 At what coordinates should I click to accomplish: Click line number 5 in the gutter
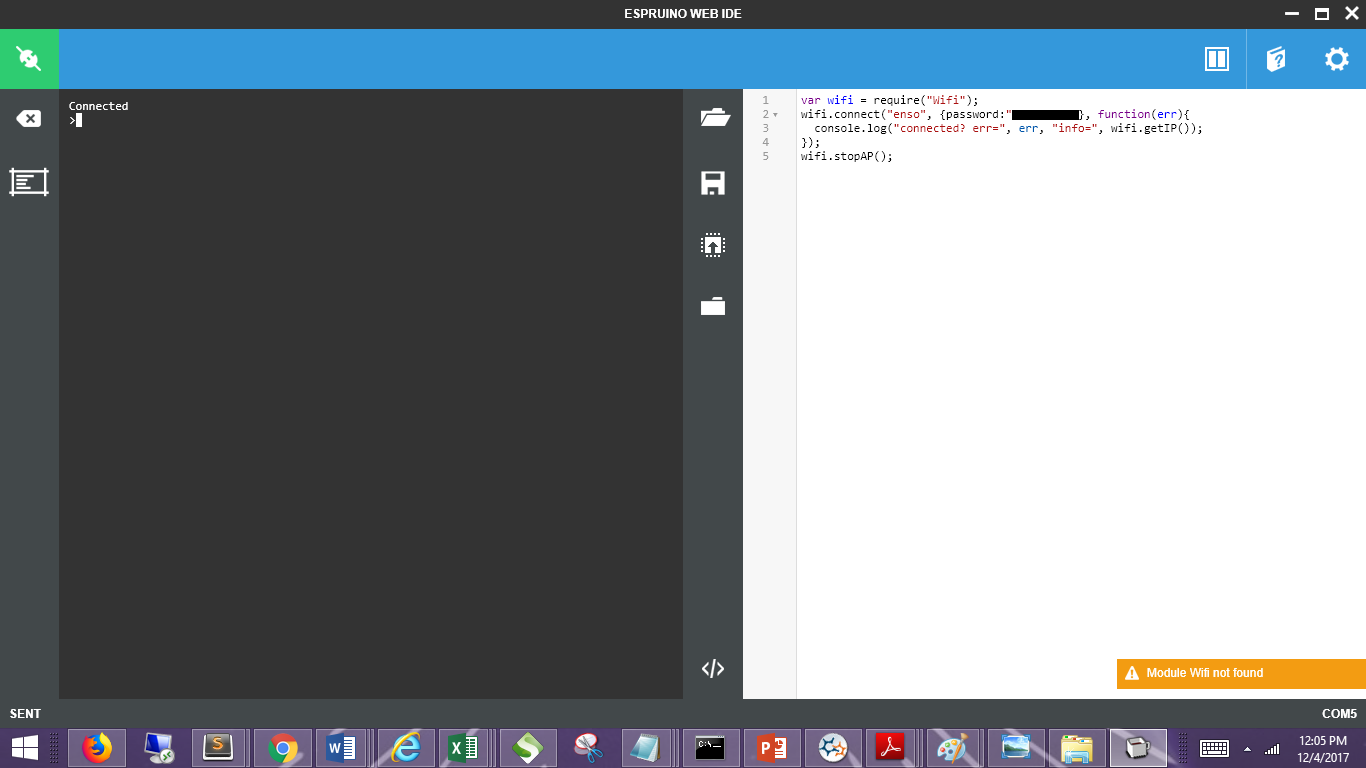[x=766, y=157]
